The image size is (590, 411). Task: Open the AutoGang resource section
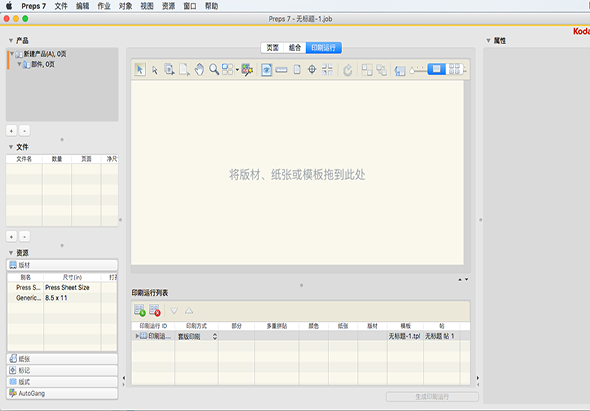point(62,393)
